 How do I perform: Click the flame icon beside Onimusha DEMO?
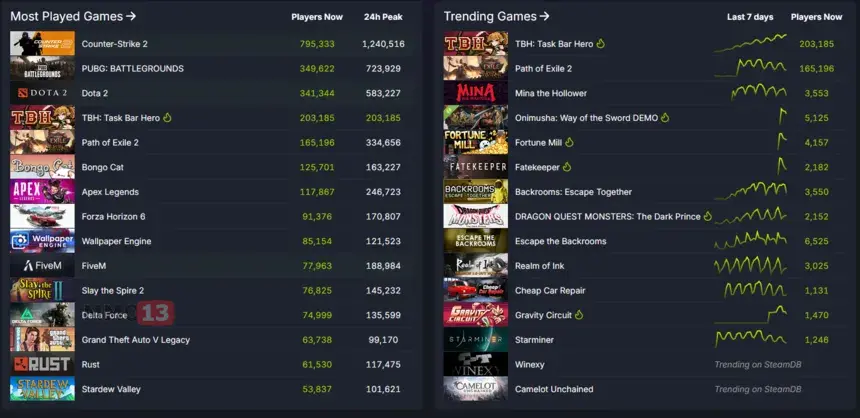[665, 117]
